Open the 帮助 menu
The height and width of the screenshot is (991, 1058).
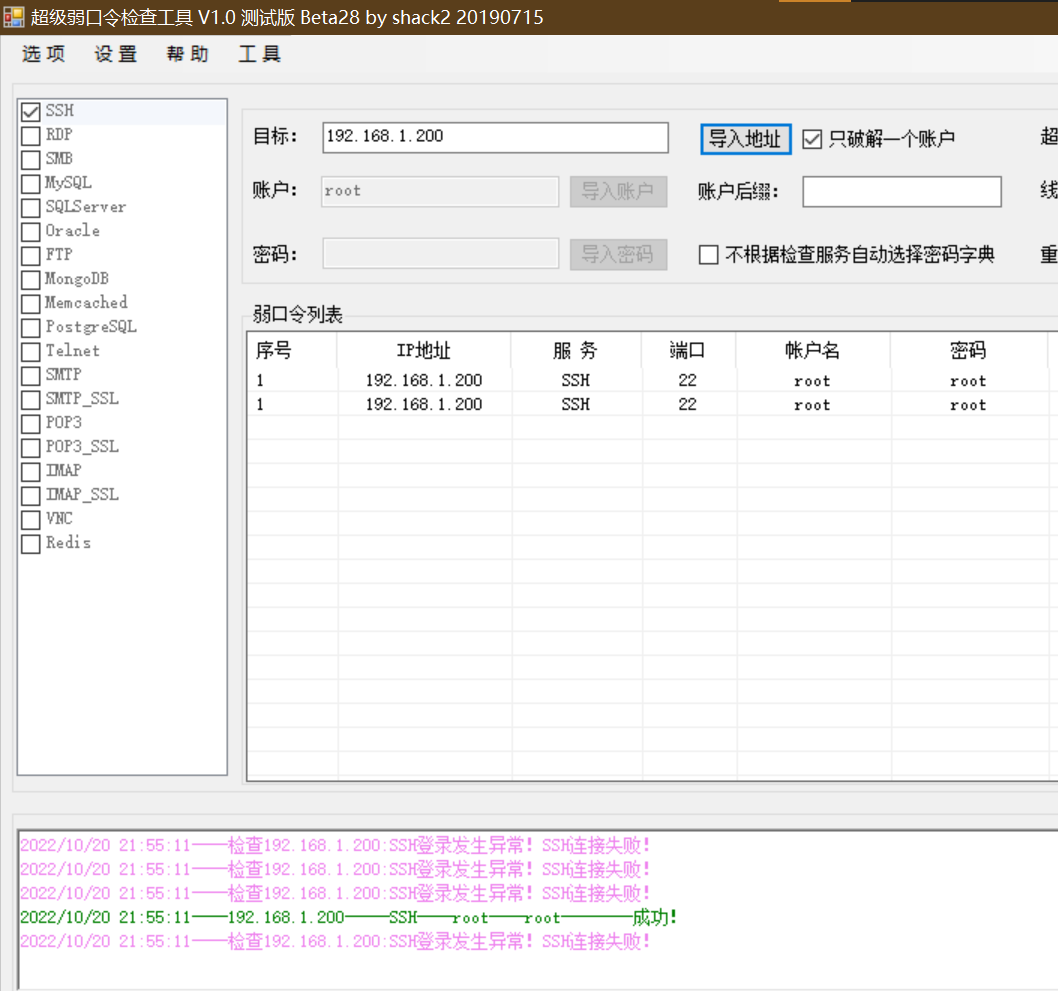coord(188,54)
